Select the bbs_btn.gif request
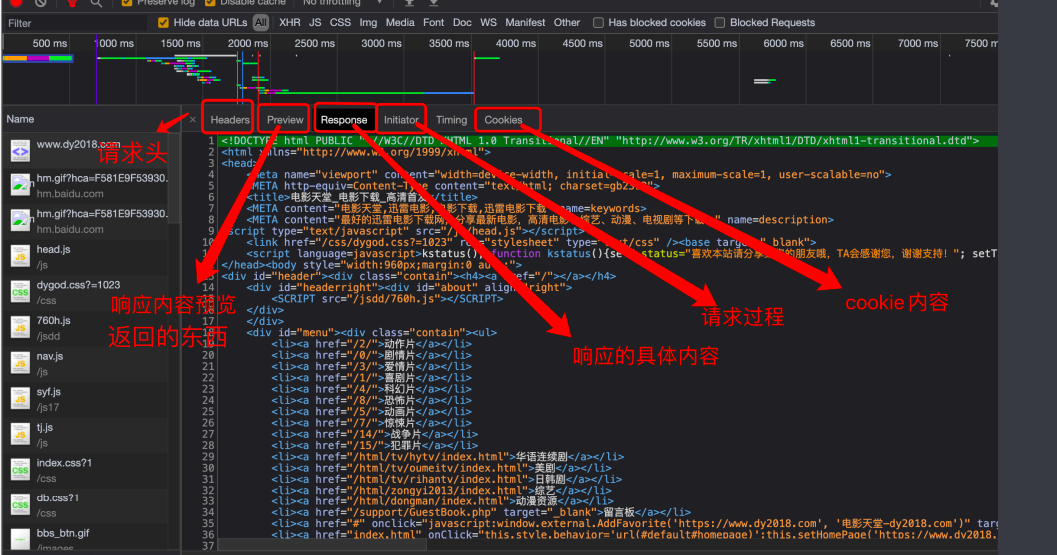The height and width of the screenshot is (555, 1057). 86,539
